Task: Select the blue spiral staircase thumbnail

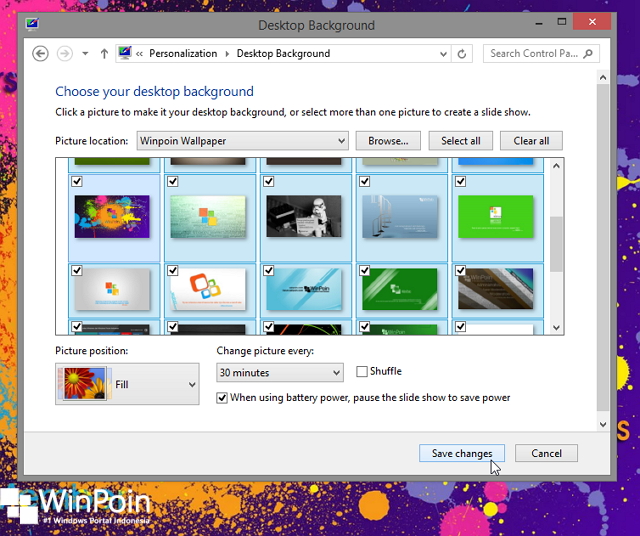Action: pos(400,216)
